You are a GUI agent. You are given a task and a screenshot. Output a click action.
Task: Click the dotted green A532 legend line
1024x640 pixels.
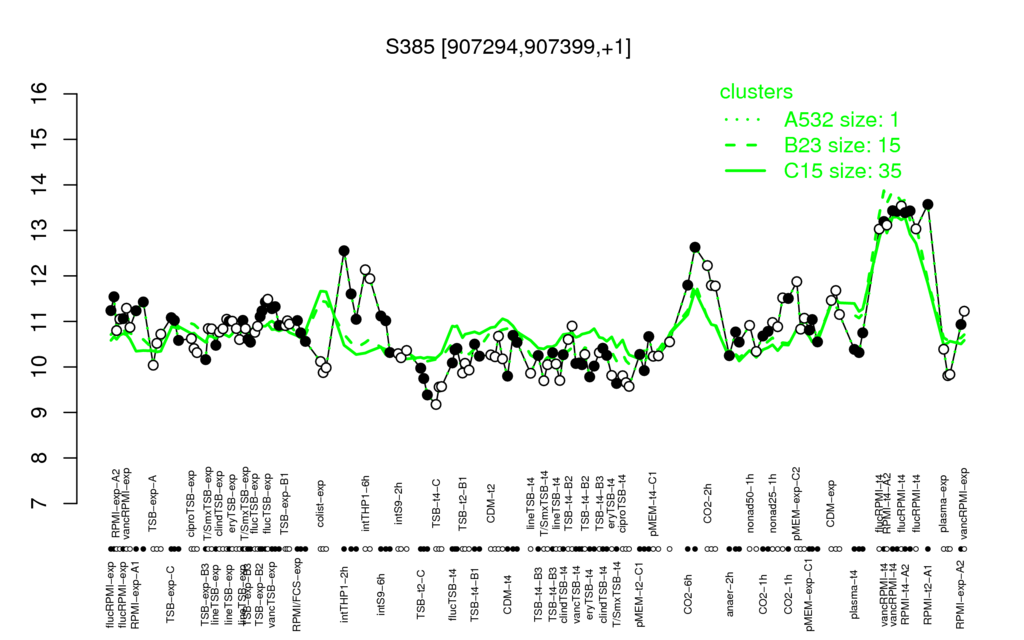[745, 120]
